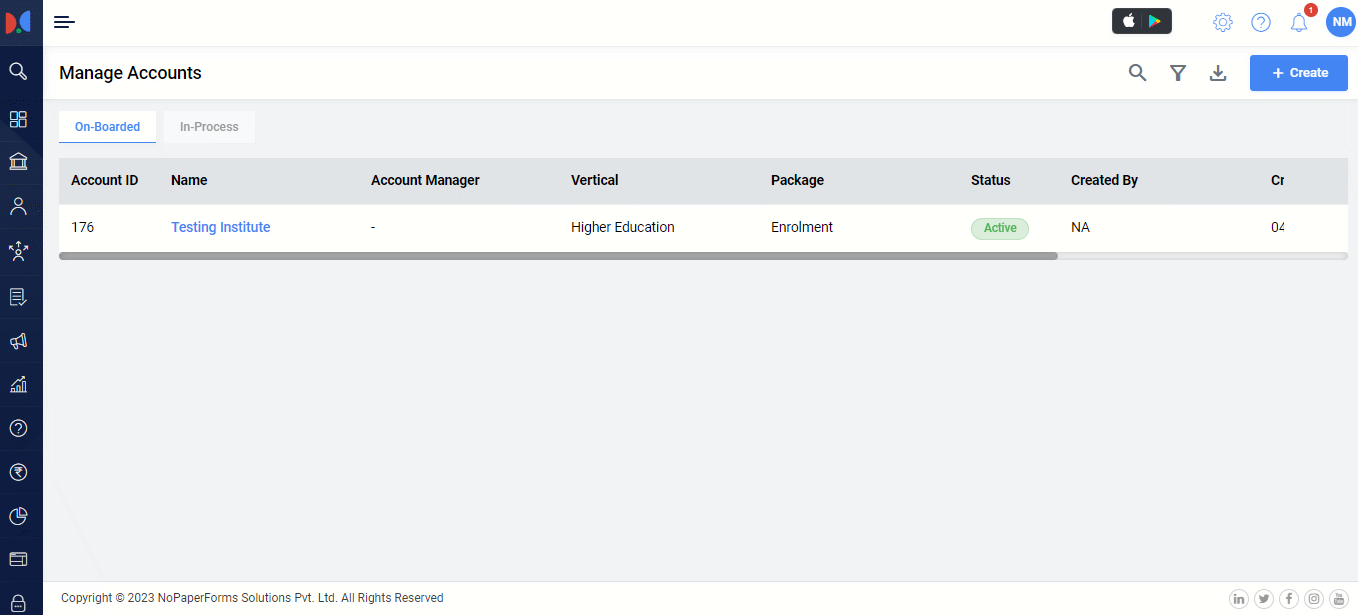This screenshot has width=1358, height=615.
Task: Click the Google Play store icon
Action: (1155, 21)
